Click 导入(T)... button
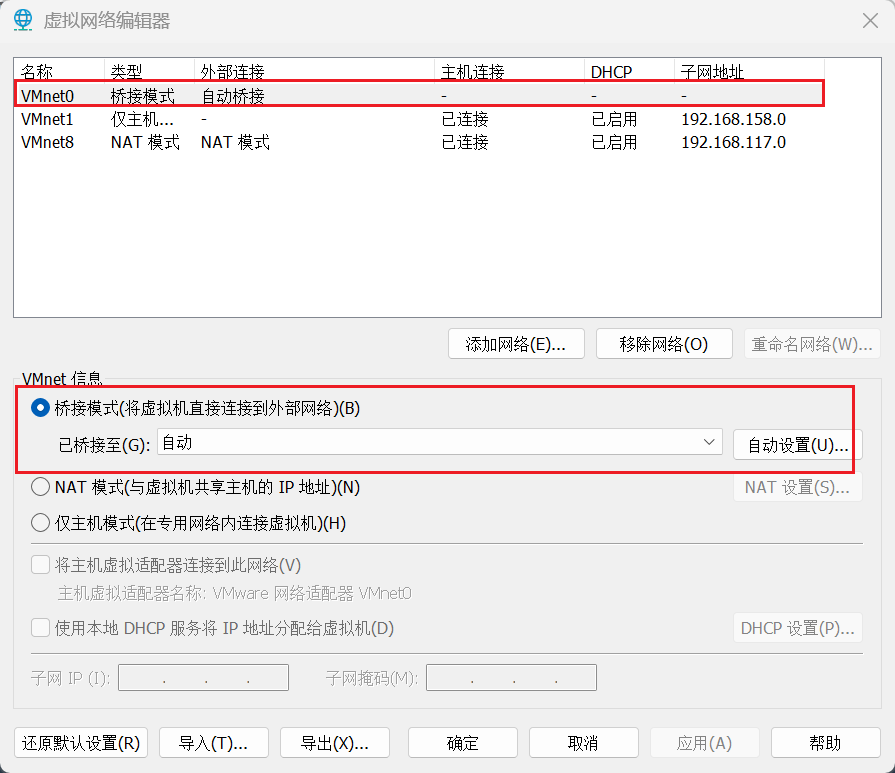This screenshot has height=773, width=895. 213,743
